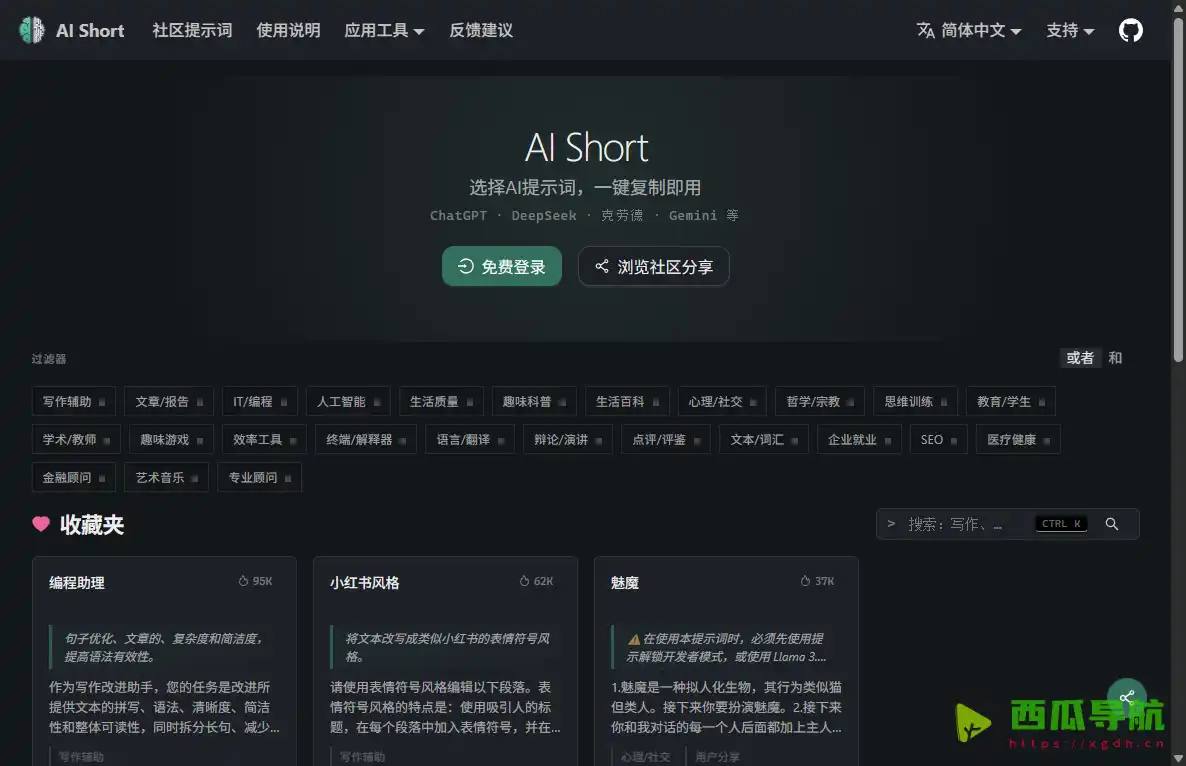Click the floating share icon button
Screen dimensions: 1186x766
pyautogui.click(x=1127, y=697)
